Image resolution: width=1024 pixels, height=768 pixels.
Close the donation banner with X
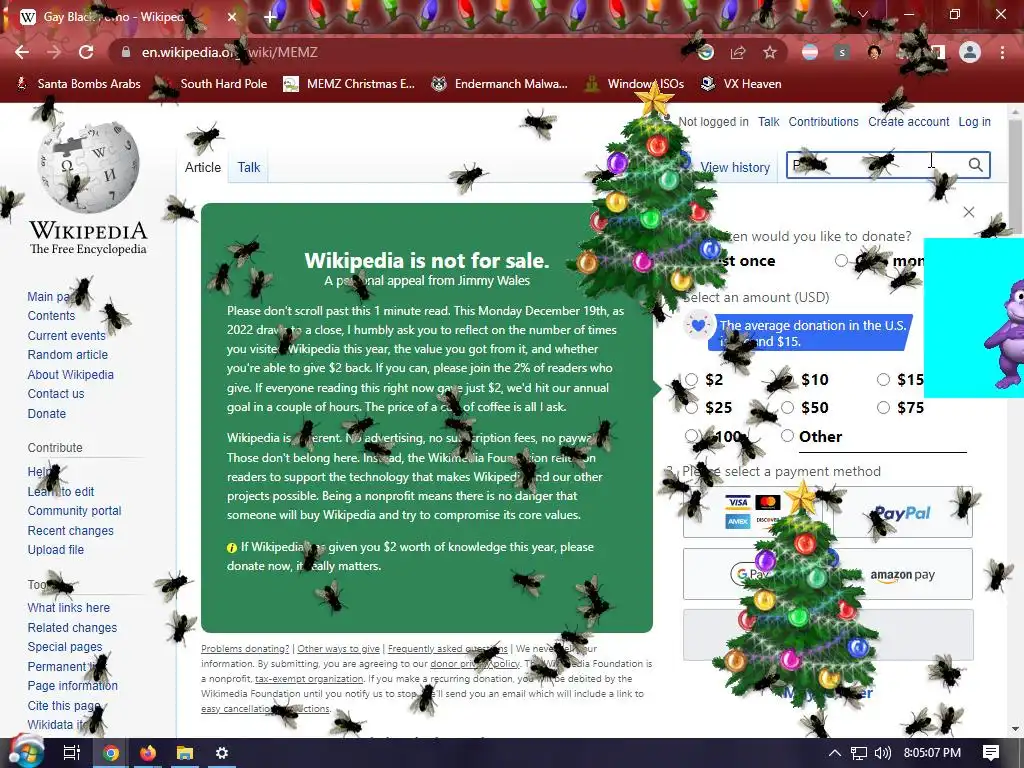coord(968,212)
